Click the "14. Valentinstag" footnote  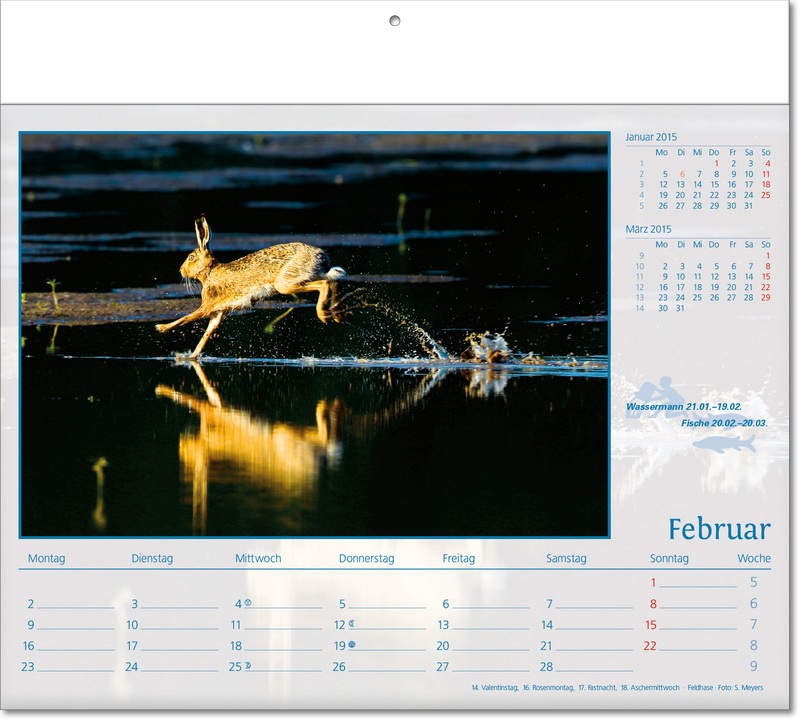495,688
